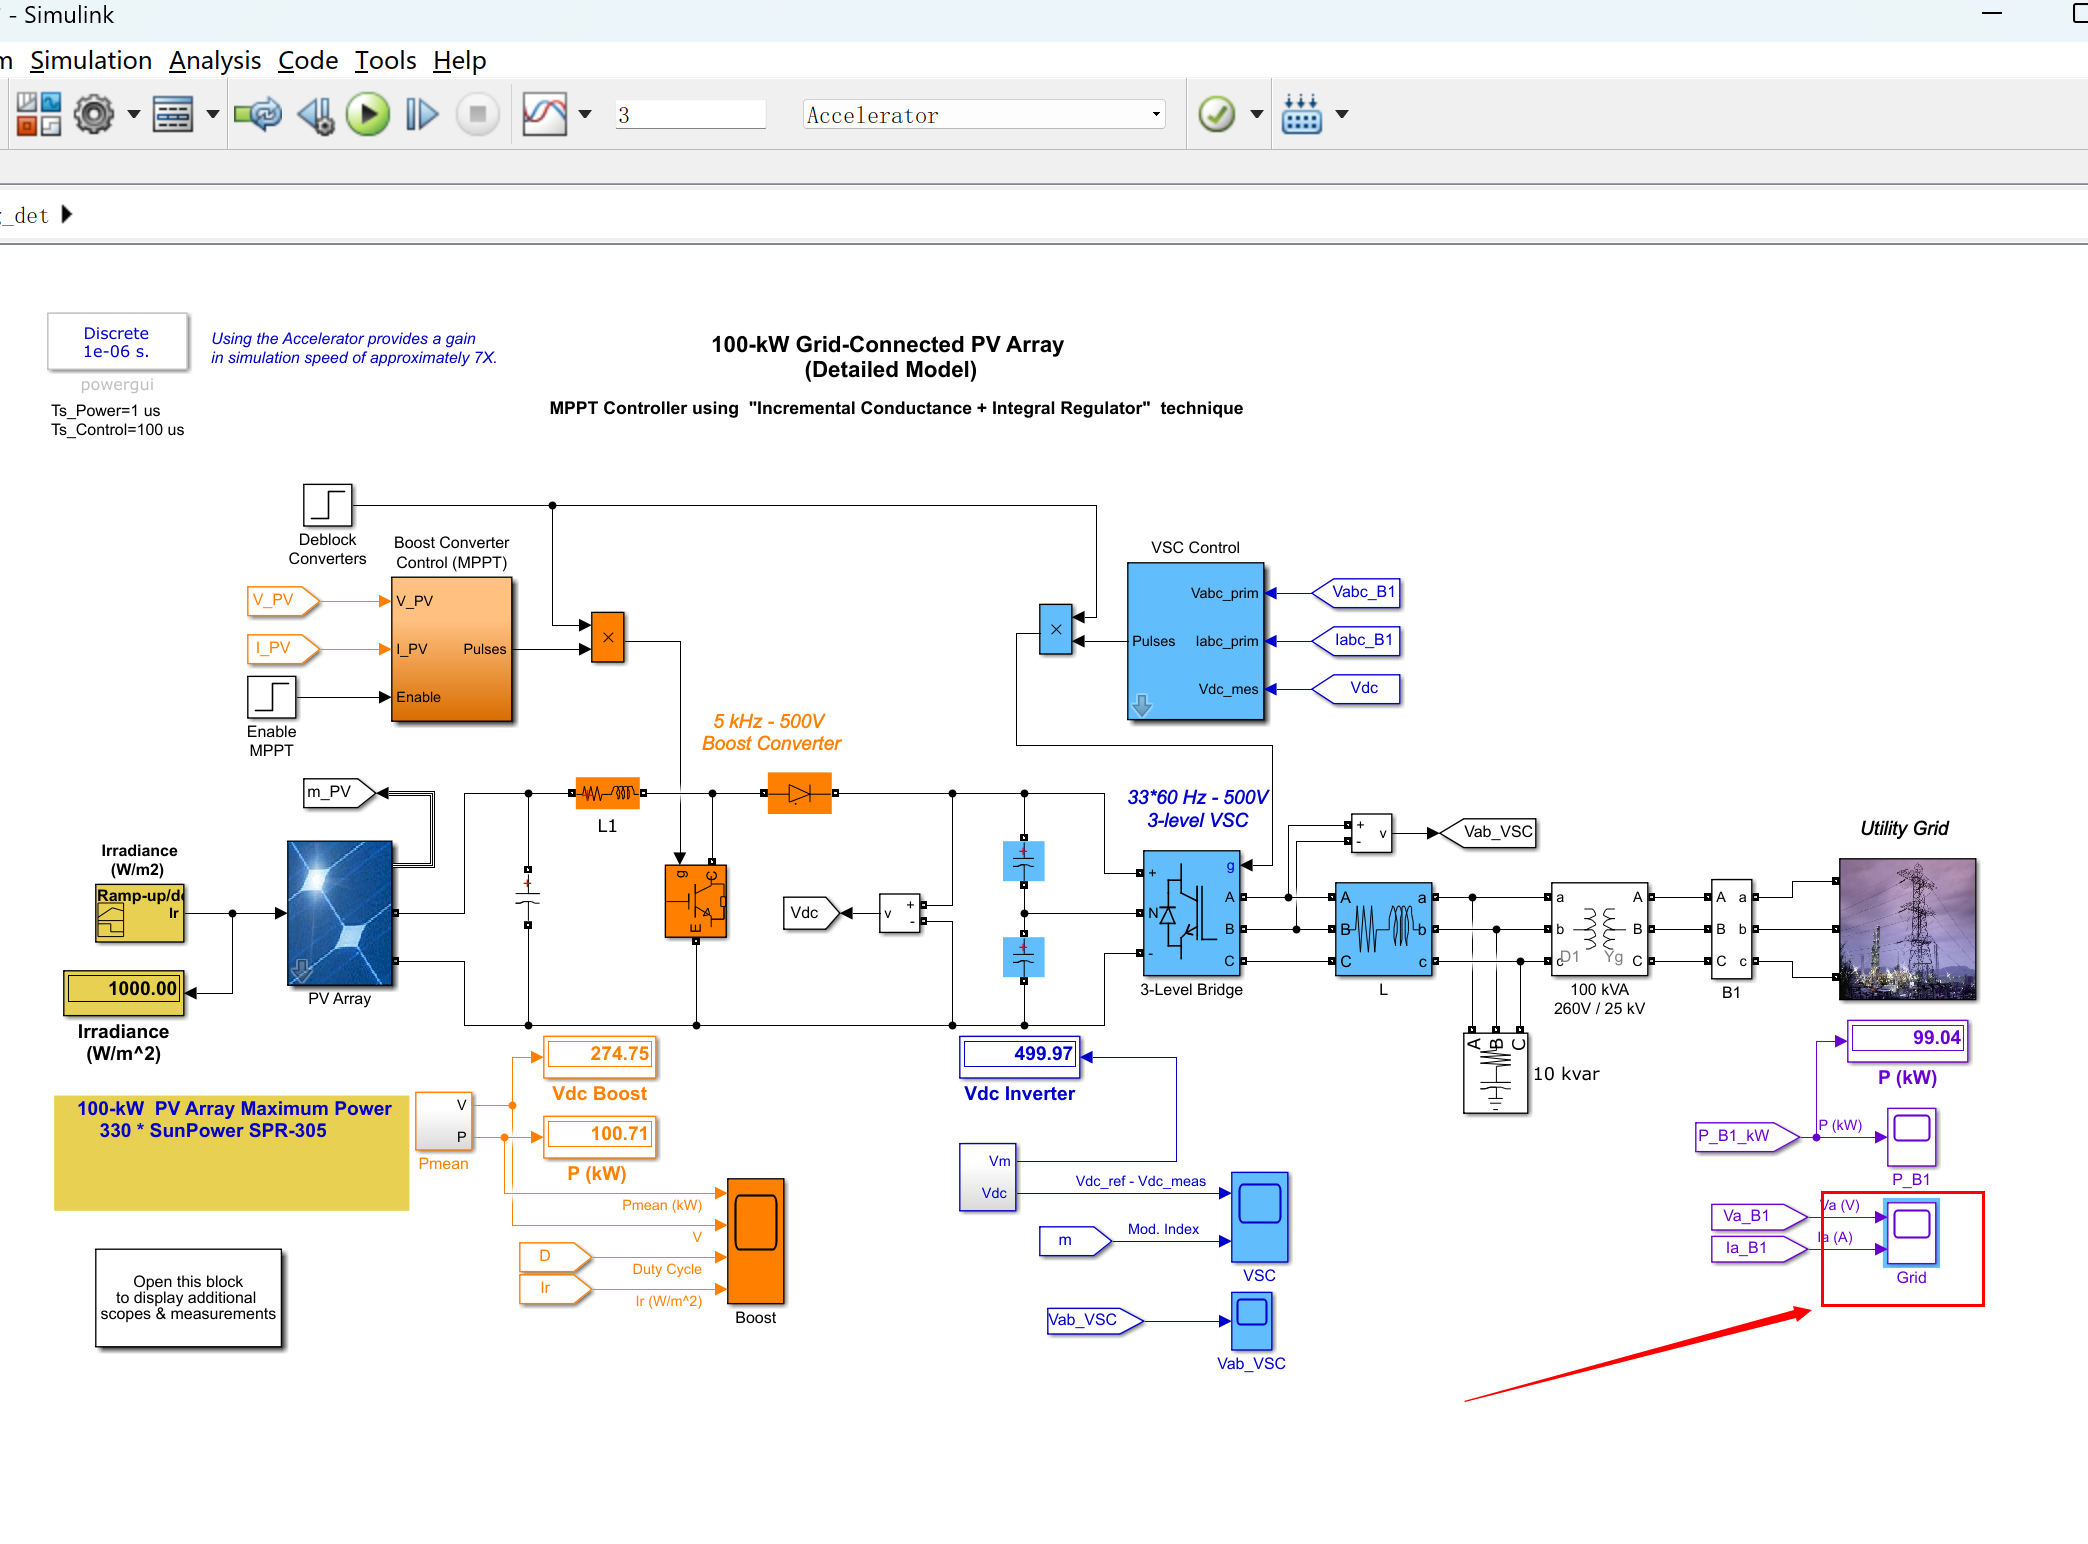Select the Deblock Converters step block
Viewport: 2088px width, 1544px height.
pos(327,505)
